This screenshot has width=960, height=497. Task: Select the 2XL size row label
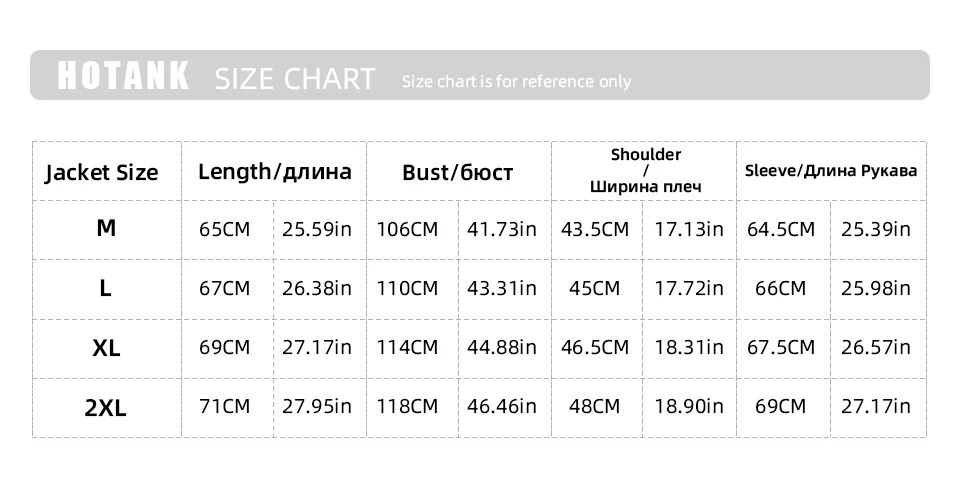(106, 407)
